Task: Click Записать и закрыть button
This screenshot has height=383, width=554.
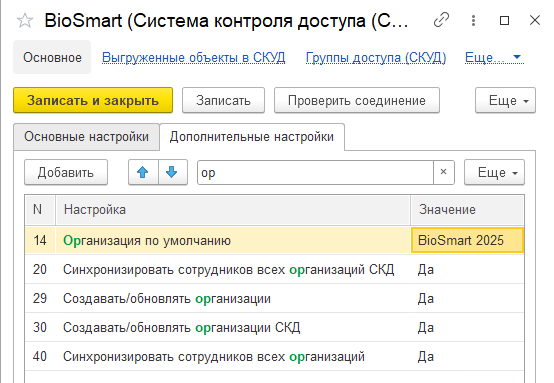Action: click(93, 100)
